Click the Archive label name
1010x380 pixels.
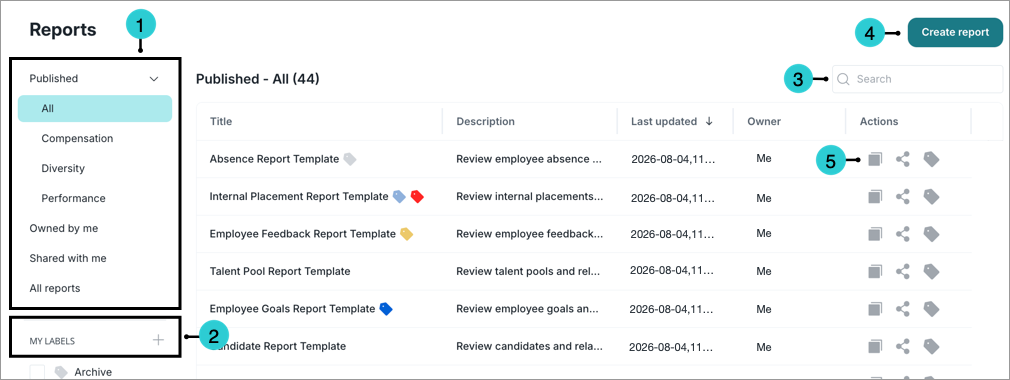pyautogui.click(x=93, y=372)
